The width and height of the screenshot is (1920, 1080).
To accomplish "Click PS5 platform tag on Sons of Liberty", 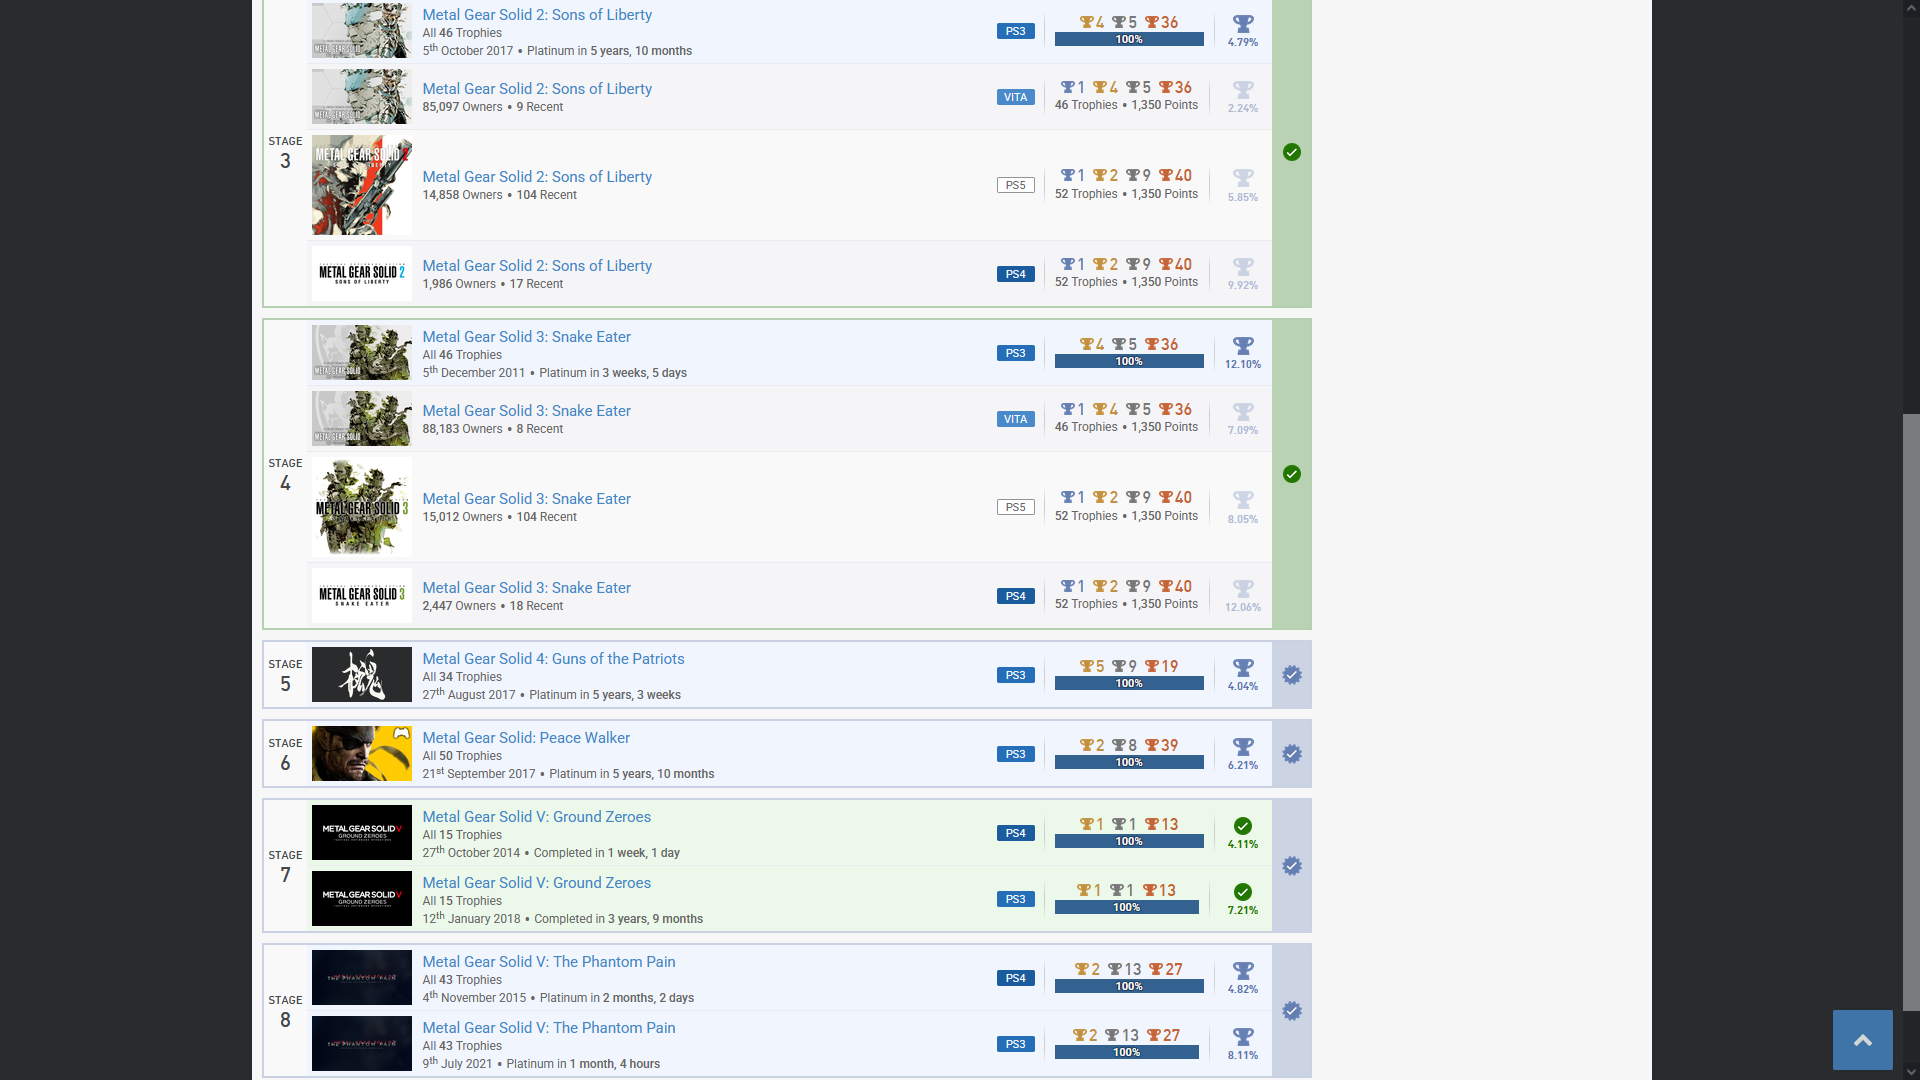I will click(x=1015, y=185).
